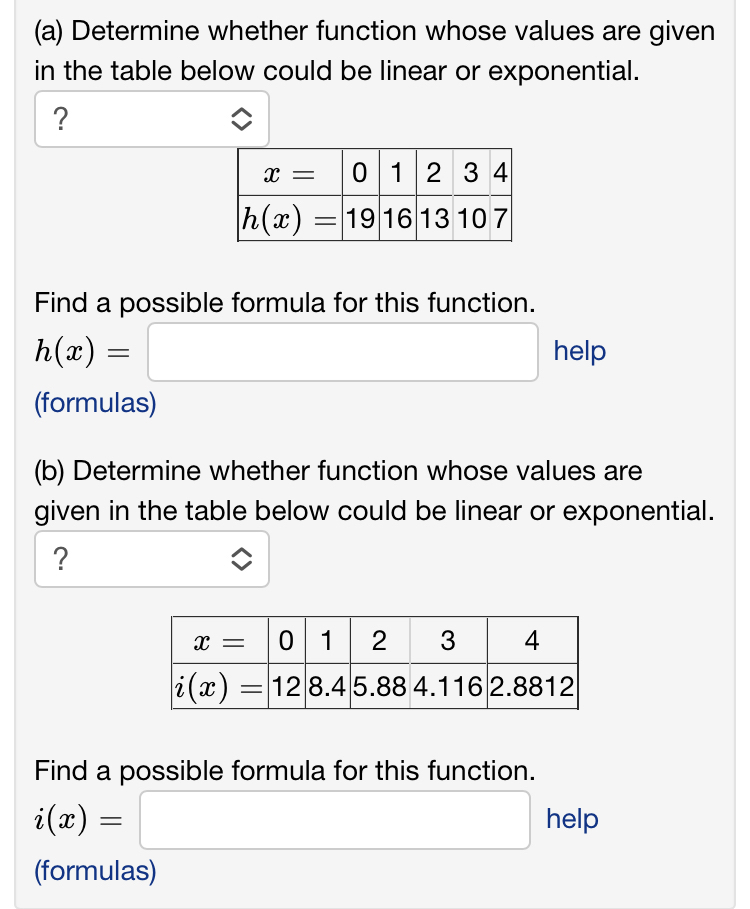Select the value 8.4 in the i(x) table
This screenshot has width=750, height=909.
pyautogui.click(x=327, y=686)
